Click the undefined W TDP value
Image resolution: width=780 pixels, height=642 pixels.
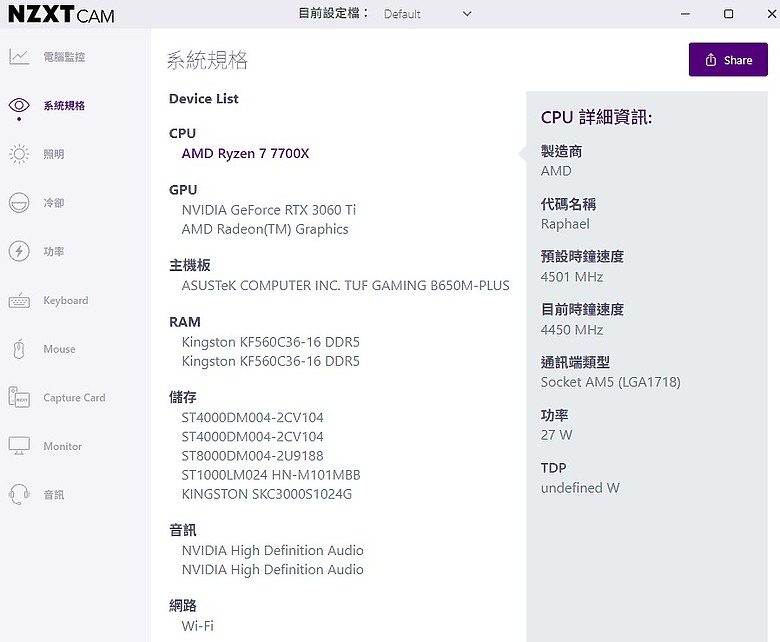coord(580,488)
